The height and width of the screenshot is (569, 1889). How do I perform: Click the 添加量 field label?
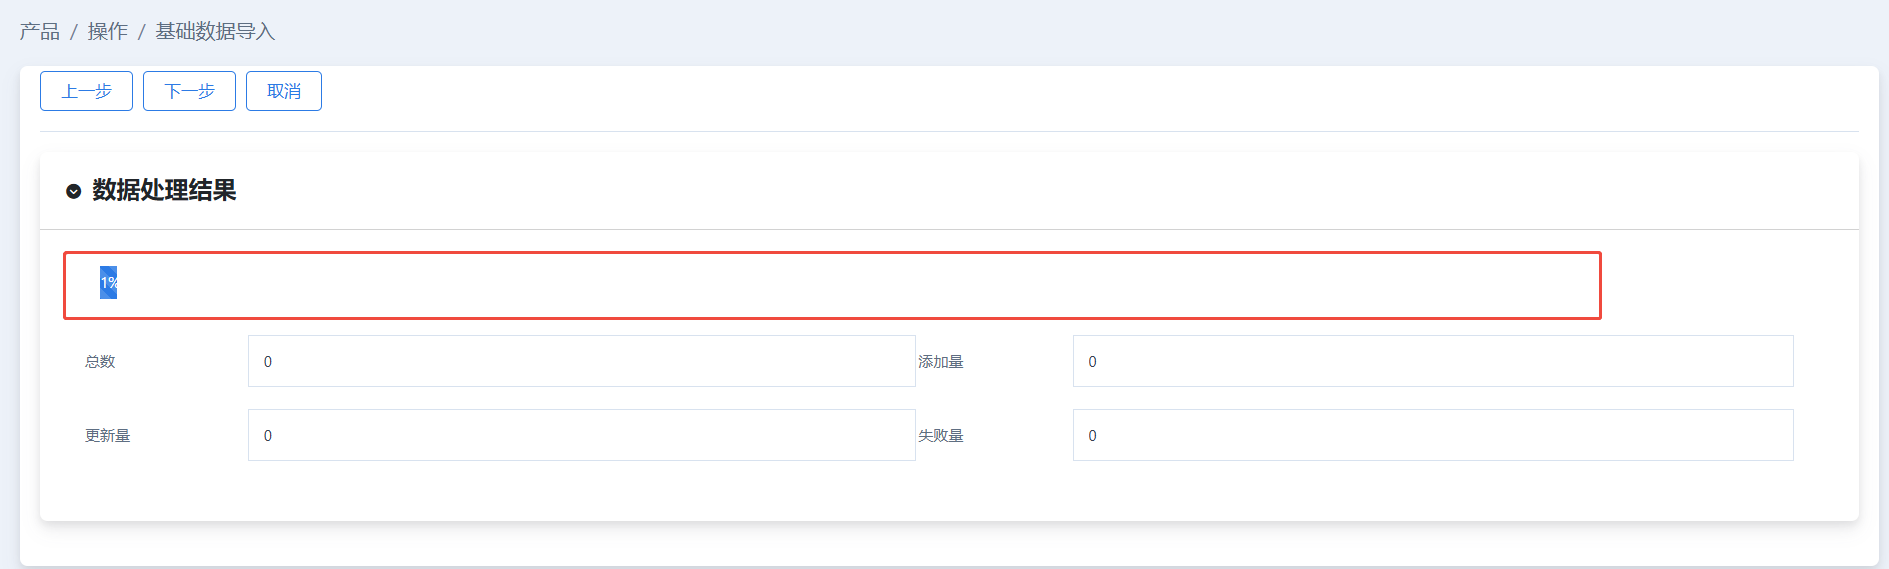tap(941, 362)
